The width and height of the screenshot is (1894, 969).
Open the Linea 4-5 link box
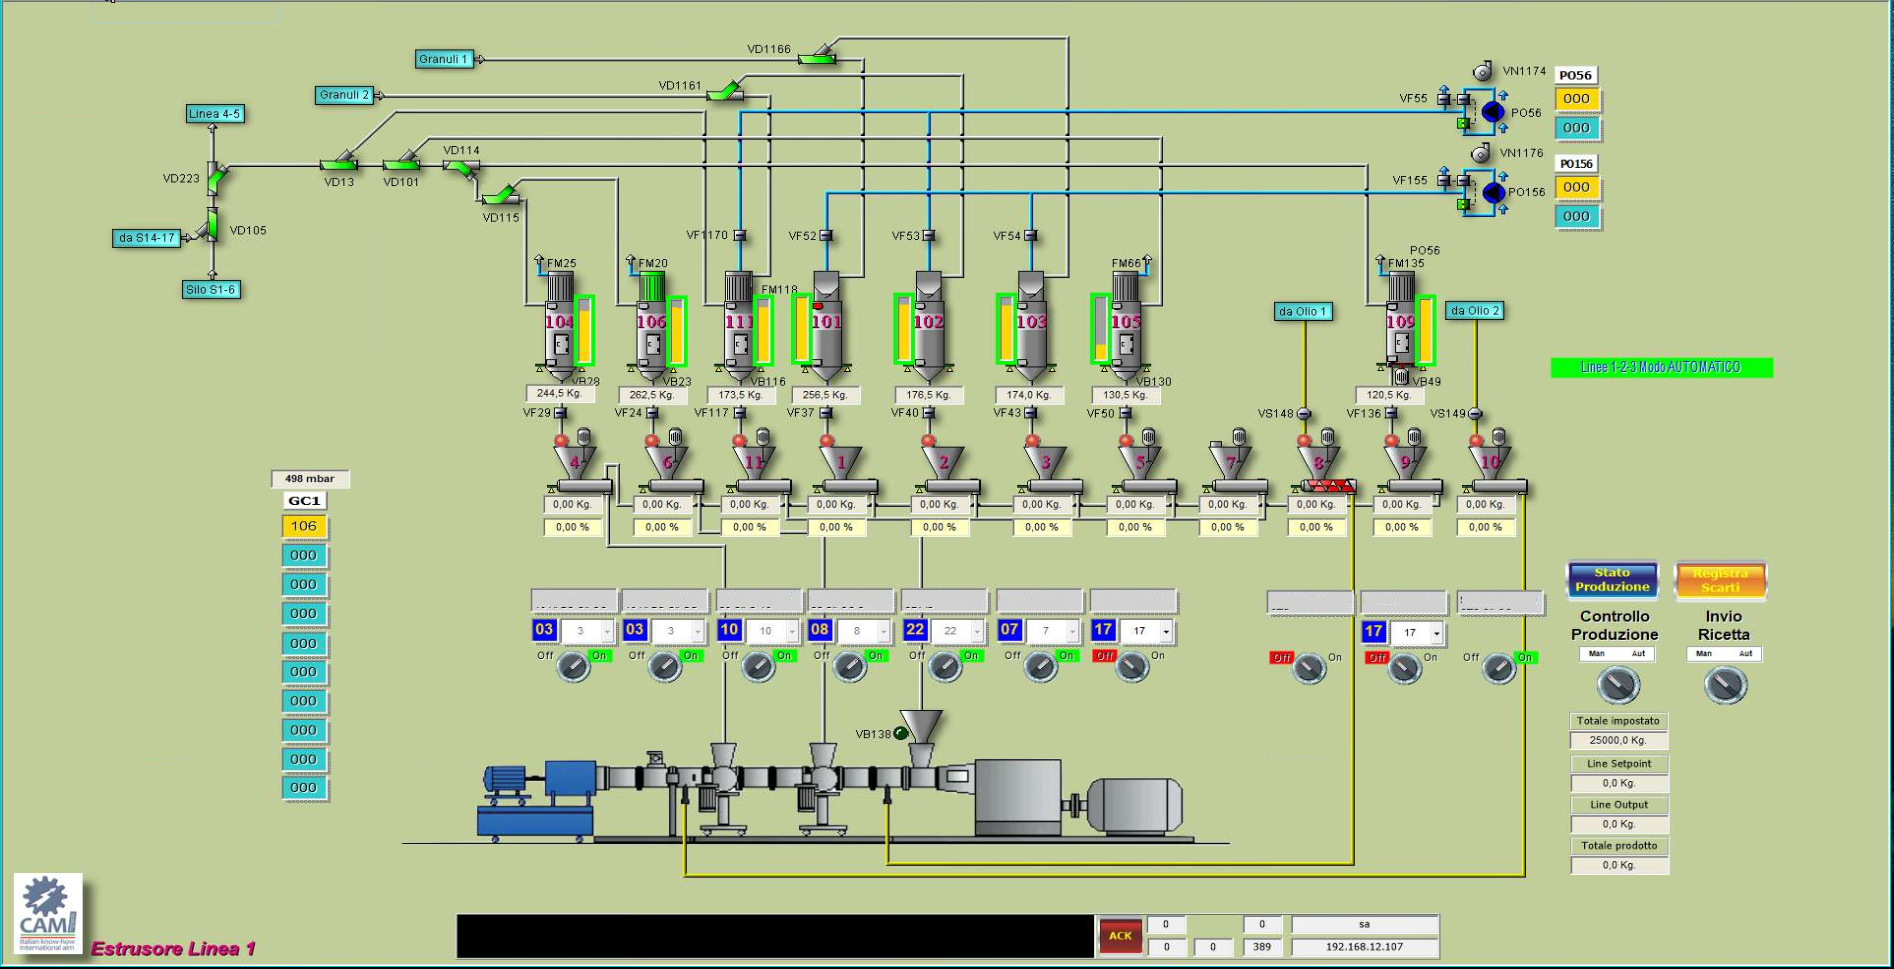(x=214, y=114)
